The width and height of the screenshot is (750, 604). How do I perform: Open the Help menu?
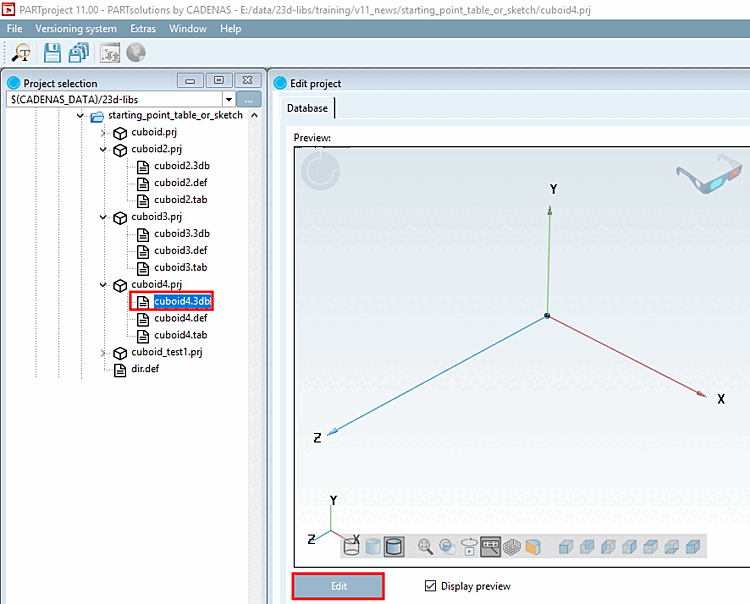[x=231, y=29]
